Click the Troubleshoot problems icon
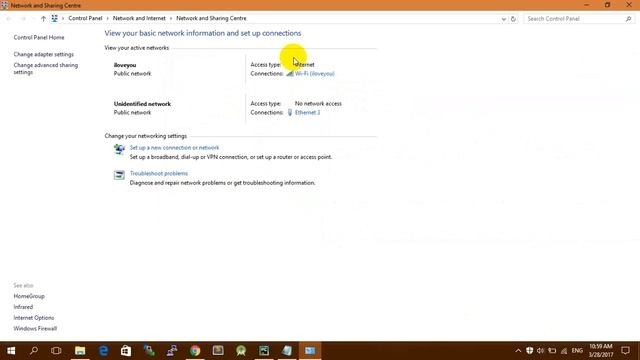This screenshot has width=640, height=360. point(119,175)
